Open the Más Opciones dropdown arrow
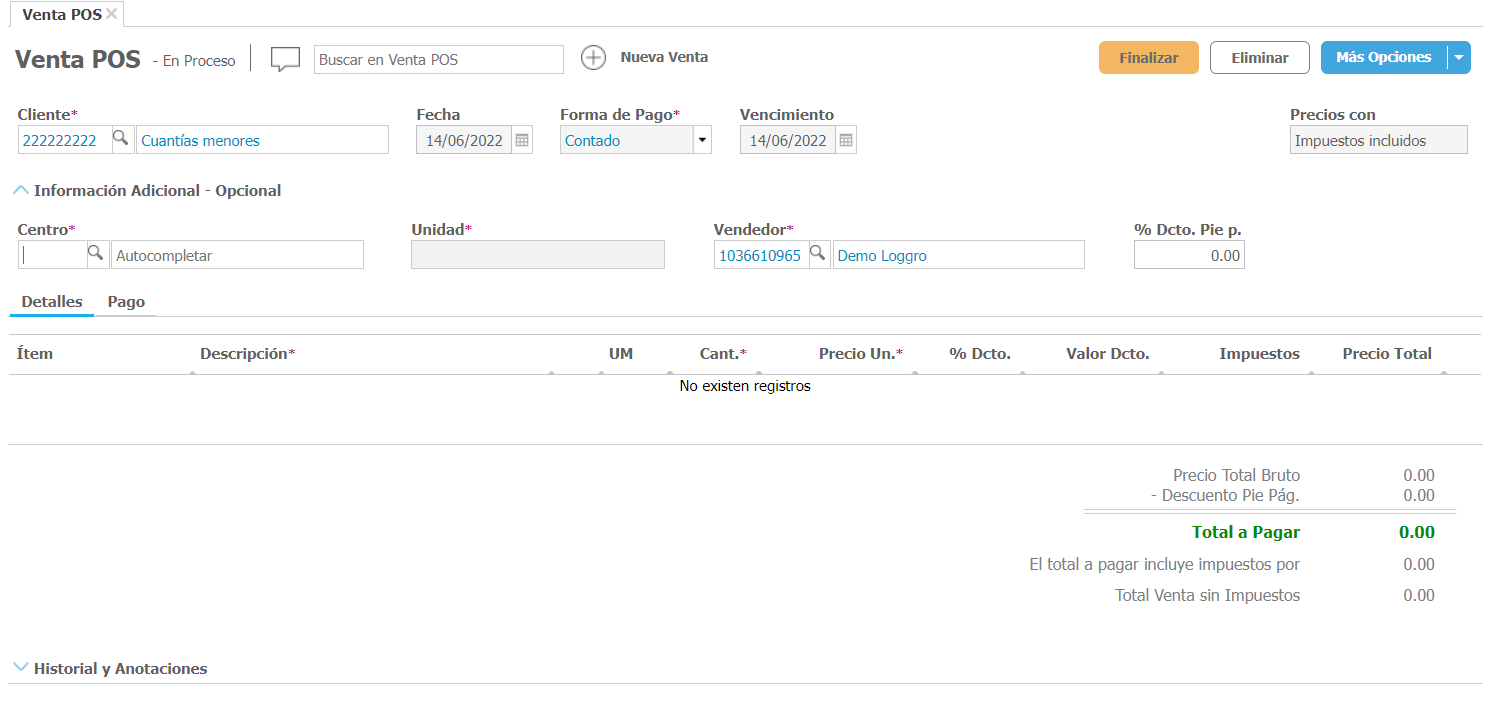 click(x=1459, y=58)
